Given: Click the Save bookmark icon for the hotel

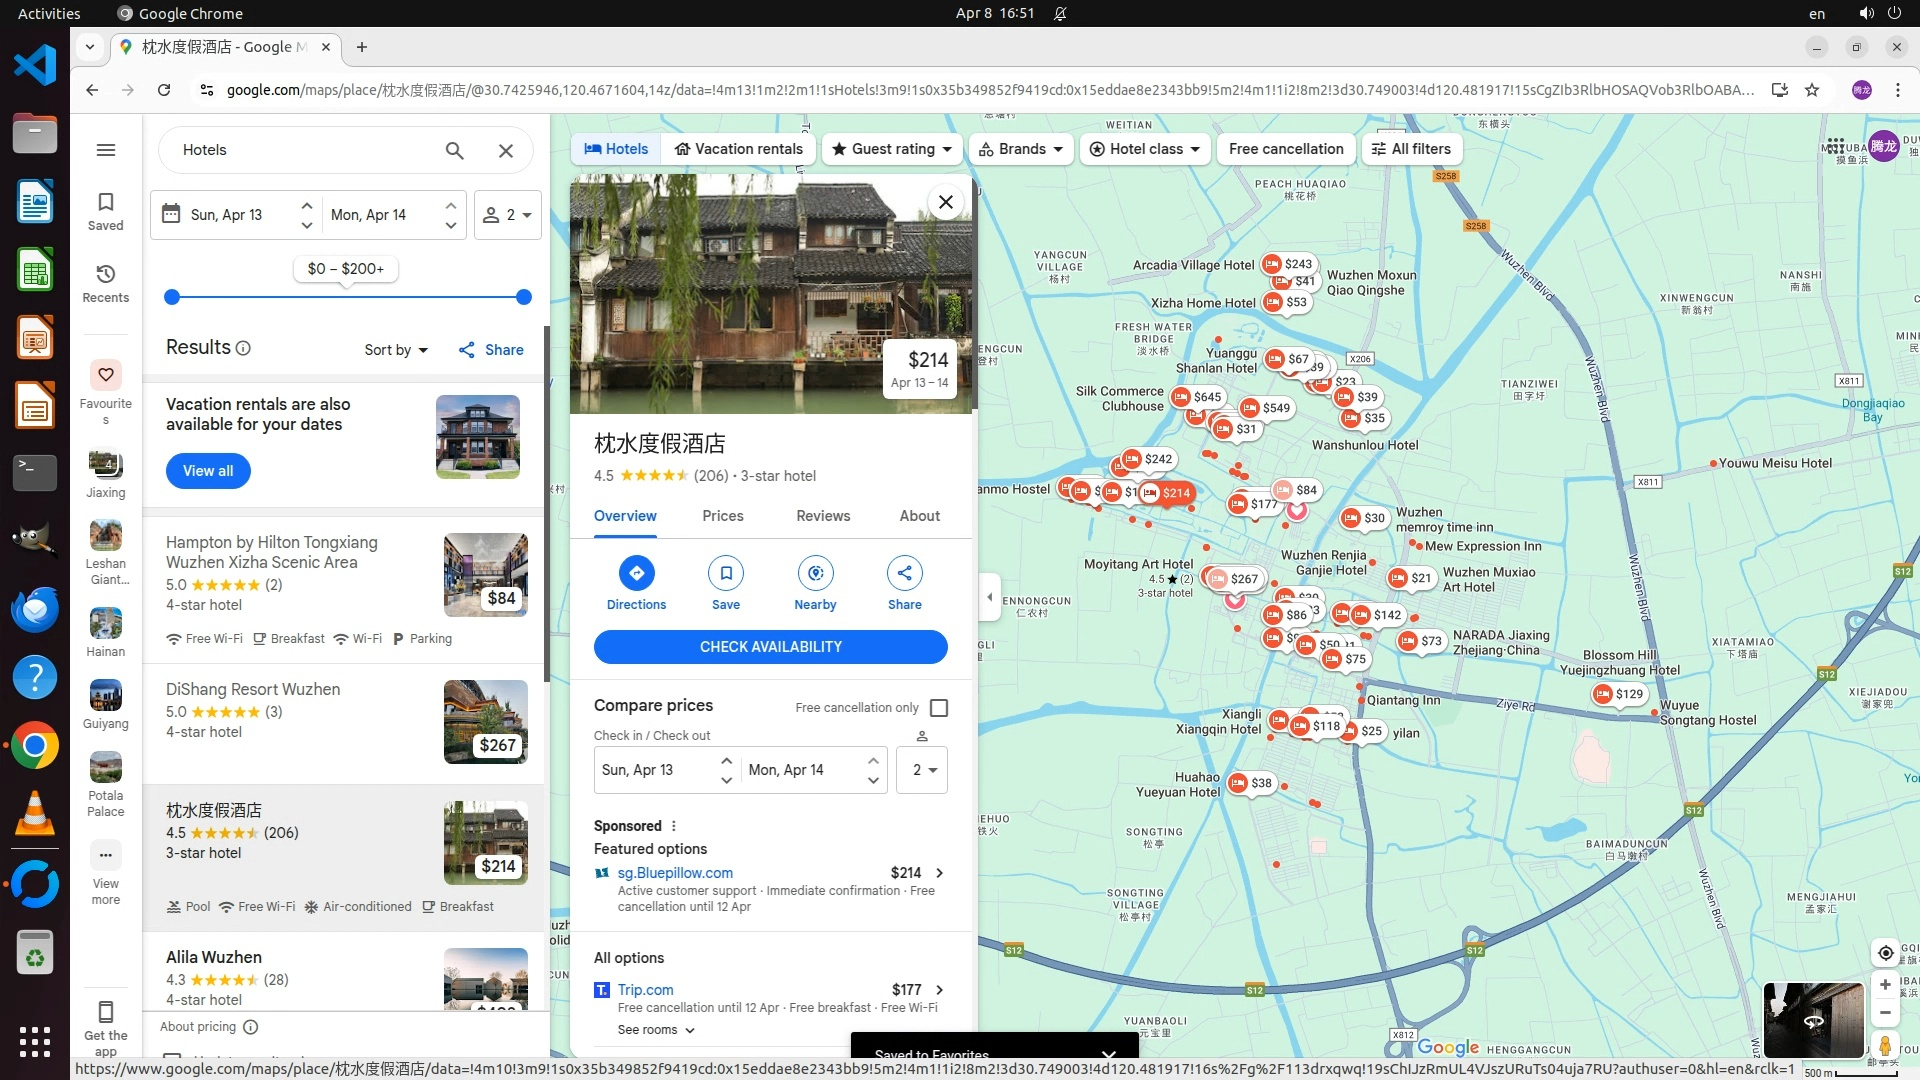Looking at the screenshot, I should pyautogui.click(x=725, y=573).
